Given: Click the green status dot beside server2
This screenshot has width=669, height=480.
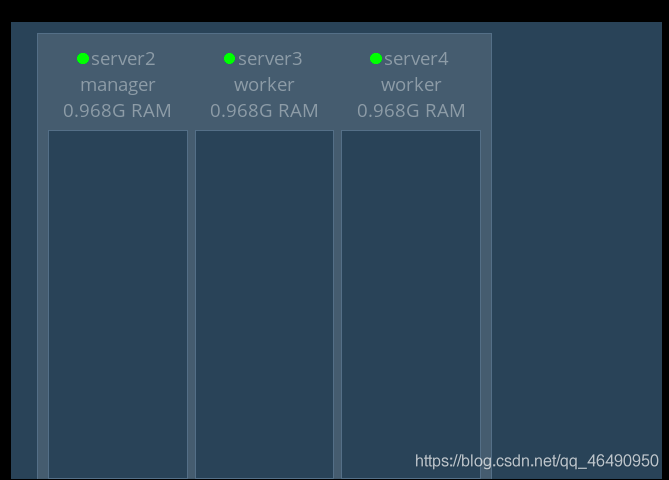Looking at the screenshot, I should [83, 58].
